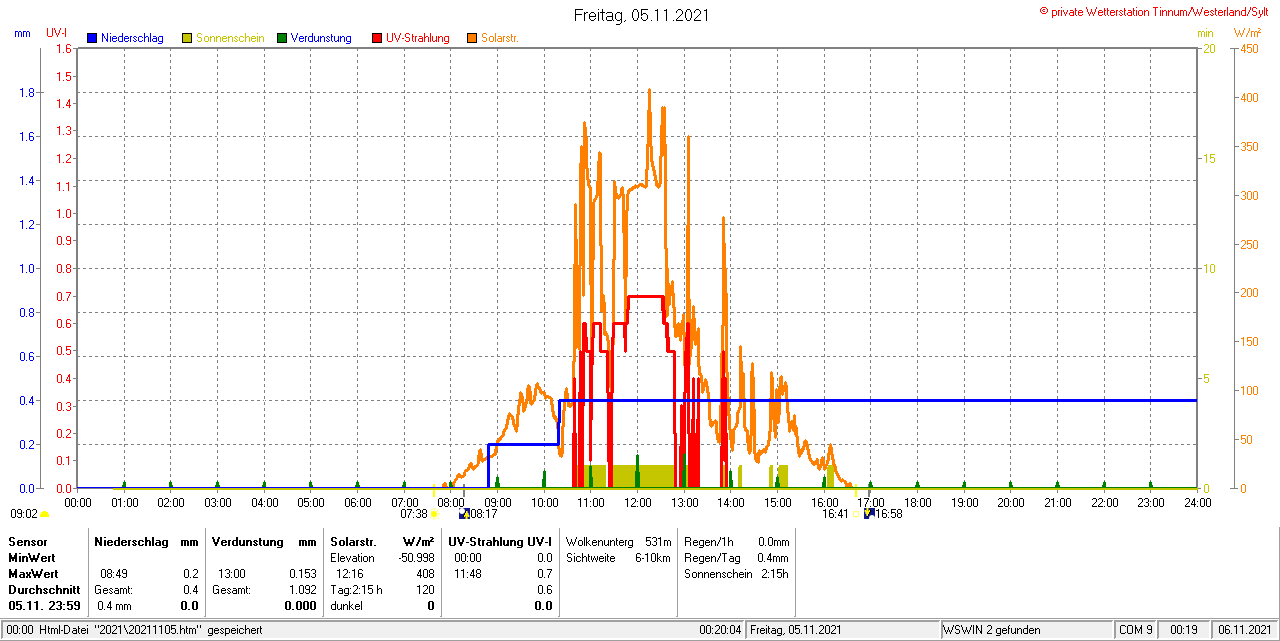Click the Freitag, 05.11.2021 status bar date
1280x641 pixels.
click(x=797, y=630)
